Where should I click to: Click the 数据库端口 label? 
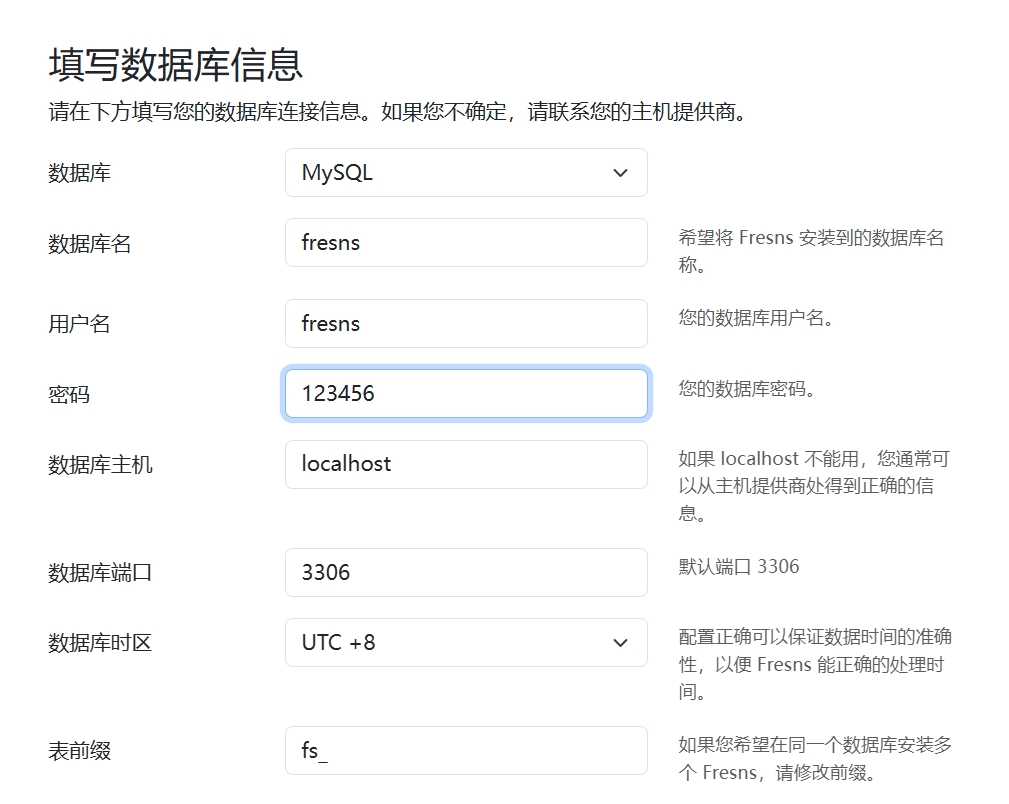[x=100, y=573]
